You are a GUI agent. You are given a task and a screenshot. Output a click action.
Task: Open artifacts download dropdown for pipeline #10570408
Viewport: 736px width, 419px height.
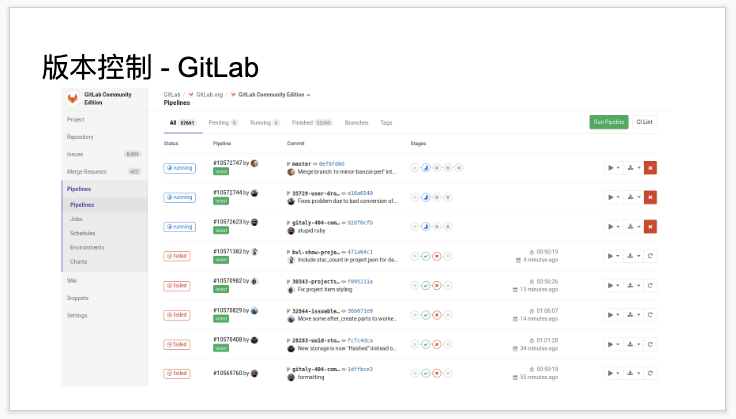pos(634,344)
